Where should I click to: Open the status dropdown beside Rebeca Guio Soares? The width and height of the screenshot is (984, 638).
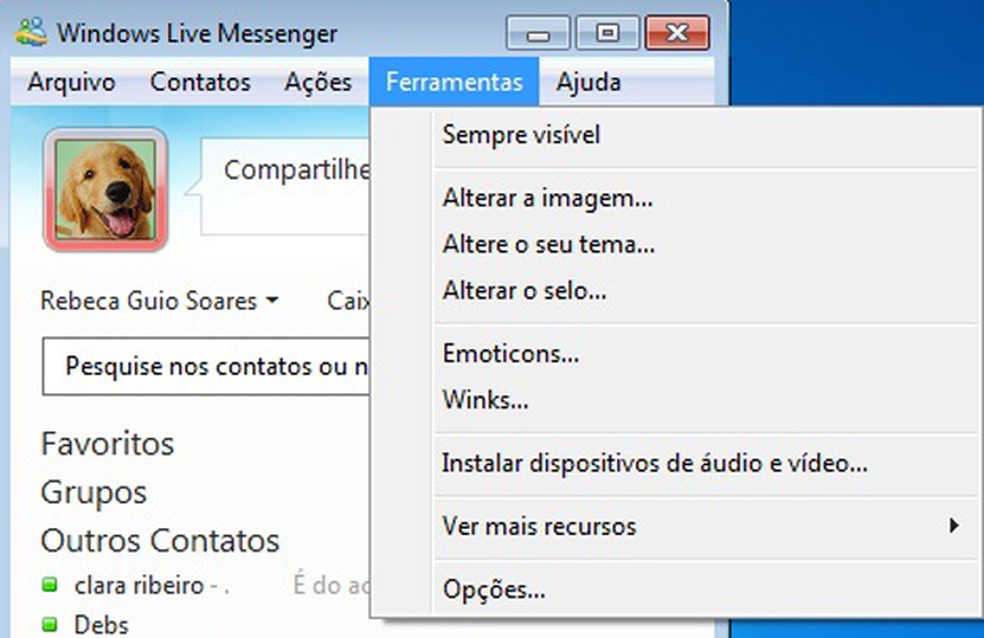coord(272,300)
